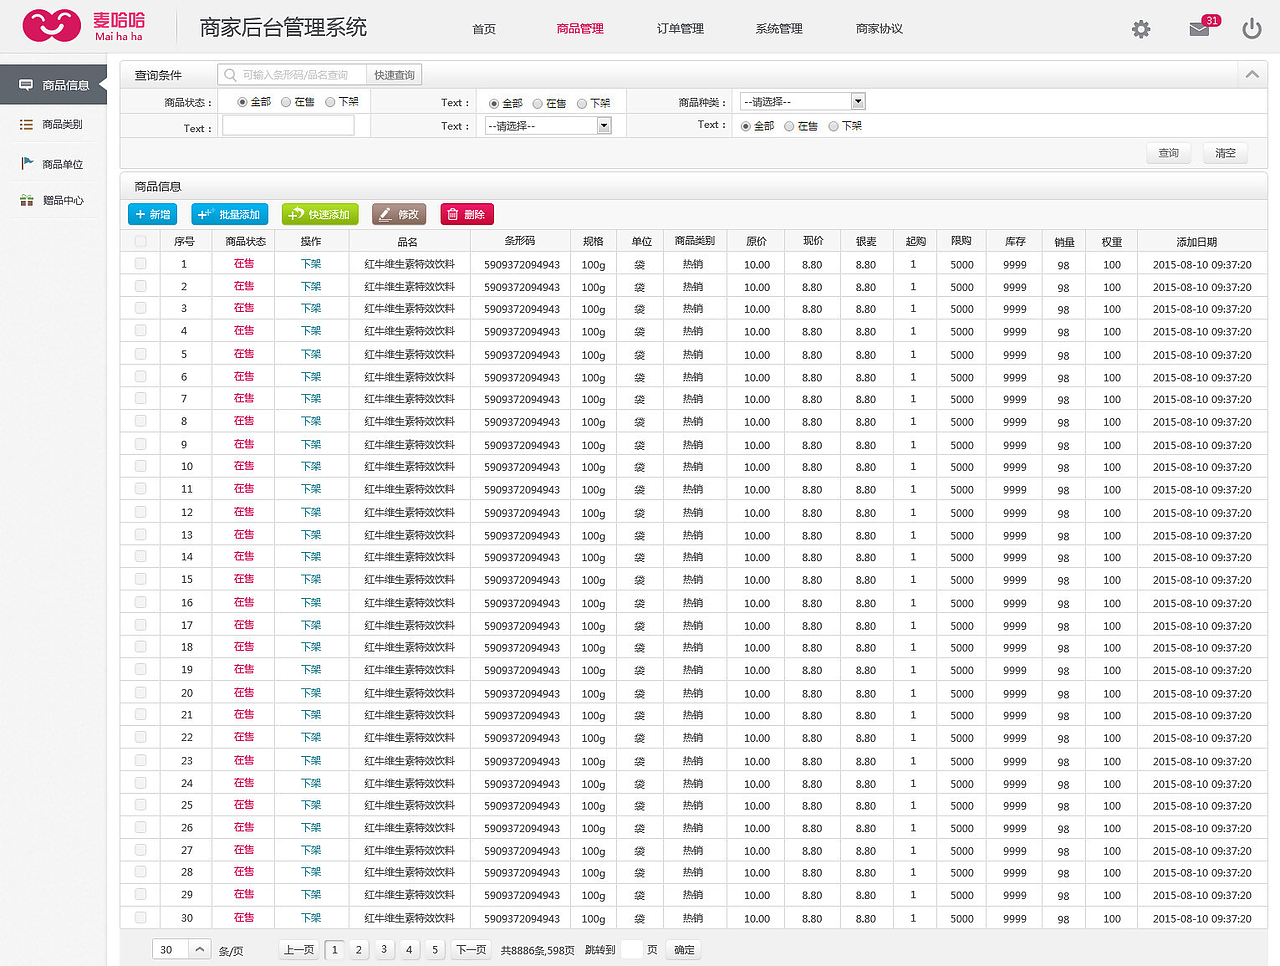Click the Text input field in query panel
This screenshot has width=1280, height=966.
point(288,126)
